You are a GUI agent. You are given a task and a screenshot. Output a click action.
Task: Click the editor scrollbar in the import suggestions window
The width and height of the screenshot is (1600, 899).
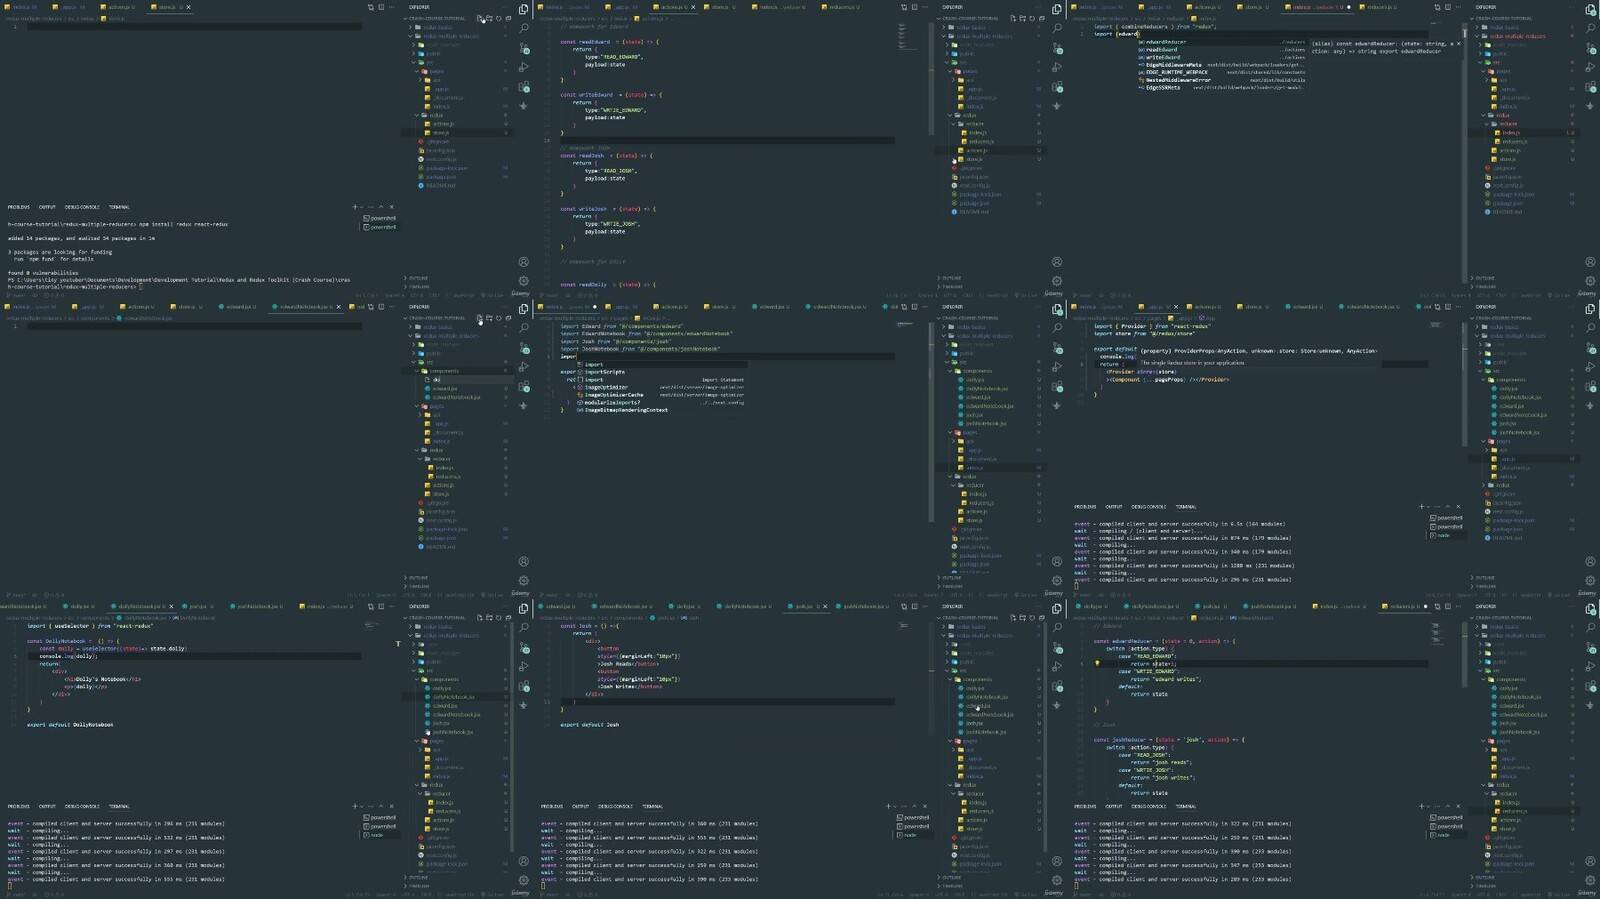click(930, 420)
